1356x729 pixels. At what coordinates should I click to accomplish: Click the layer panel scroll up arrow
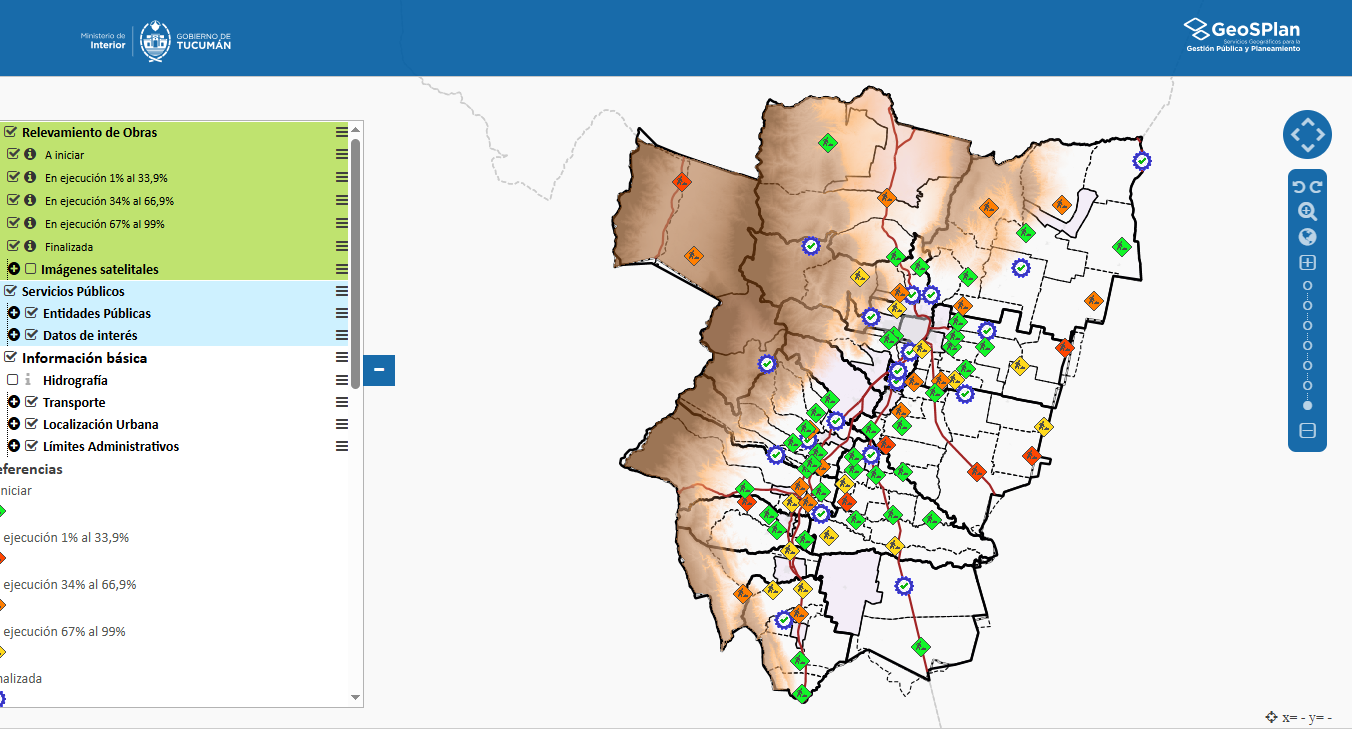[x=355, y=129]
